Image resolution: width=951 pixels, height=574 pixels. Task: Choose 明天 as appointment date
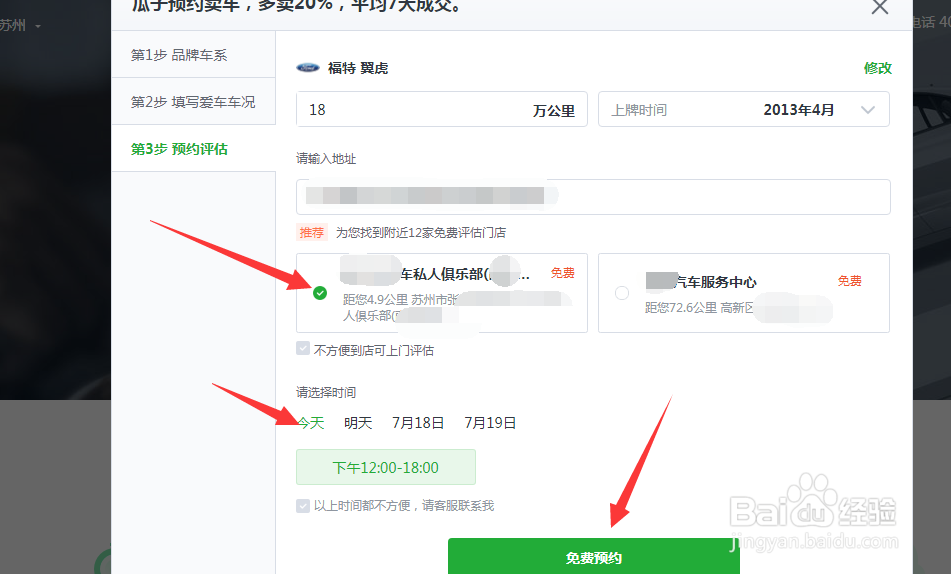(358, 423)
